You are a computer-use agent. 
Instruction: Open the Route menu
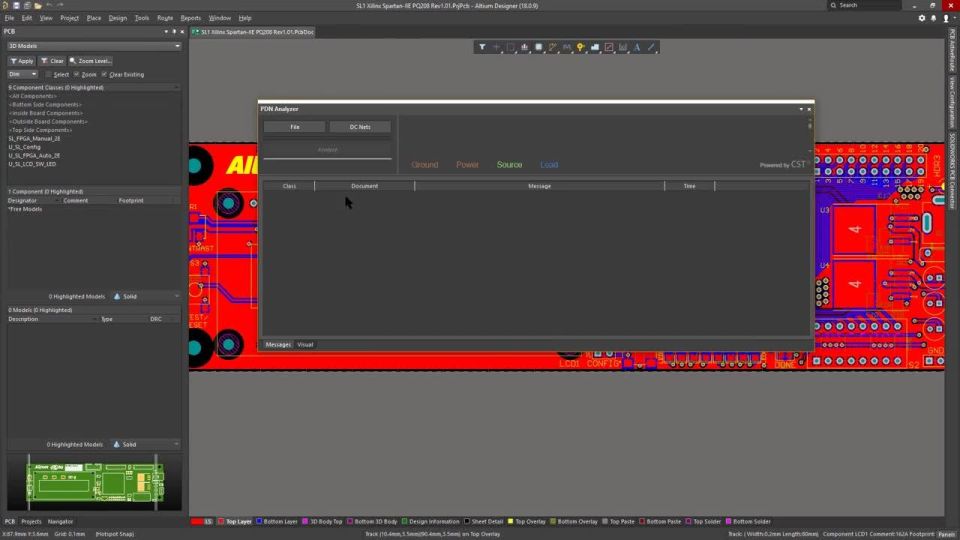165,18
